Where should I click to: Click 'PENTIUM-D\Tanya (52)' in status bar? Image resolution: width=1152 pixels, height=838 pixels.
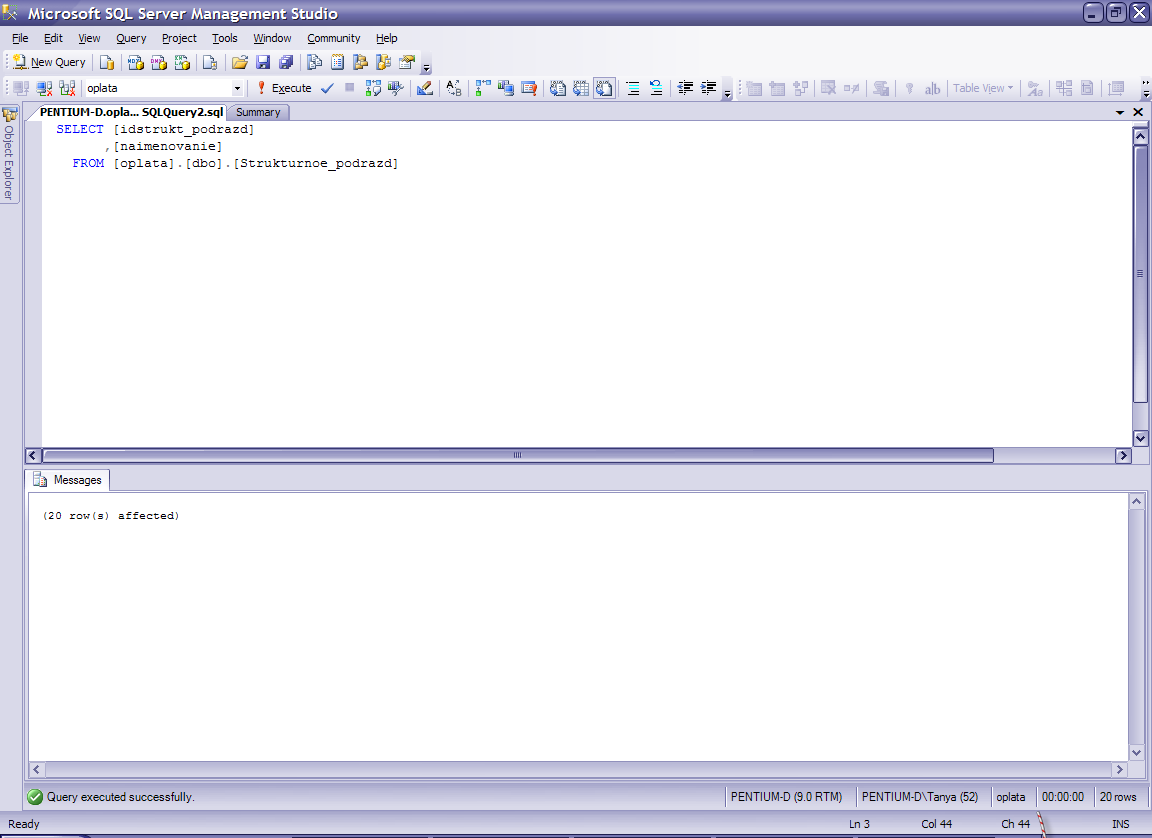click(920, 797)
